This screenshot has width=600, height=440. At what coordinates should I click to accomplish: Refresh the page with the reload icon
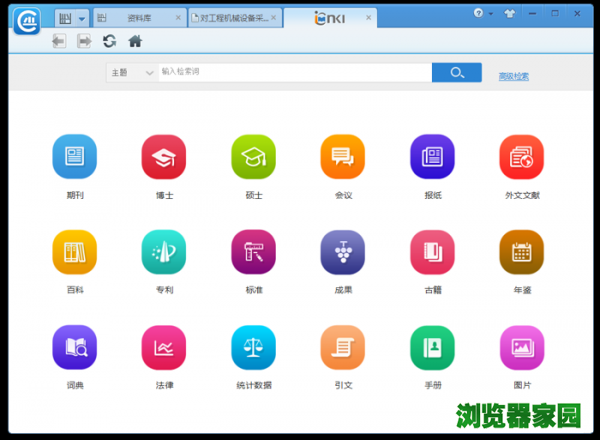[109, 41]
